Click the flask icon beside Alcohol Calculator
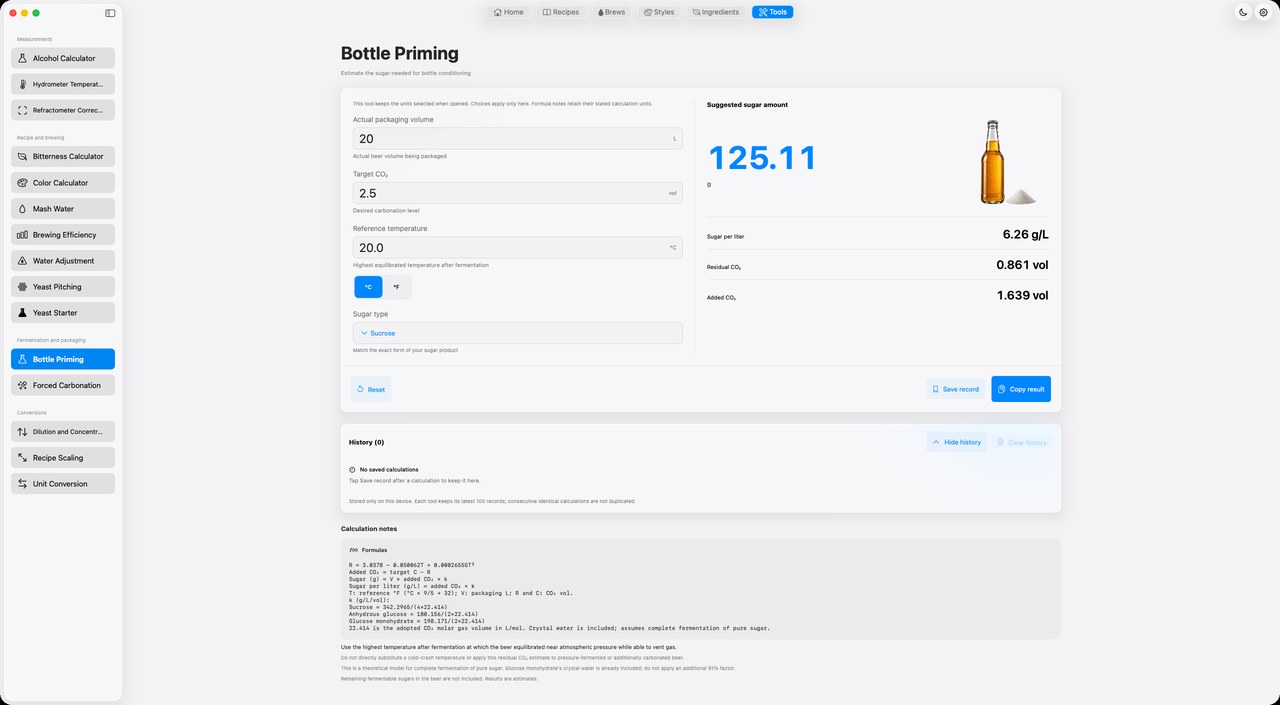 pos(23,59)
